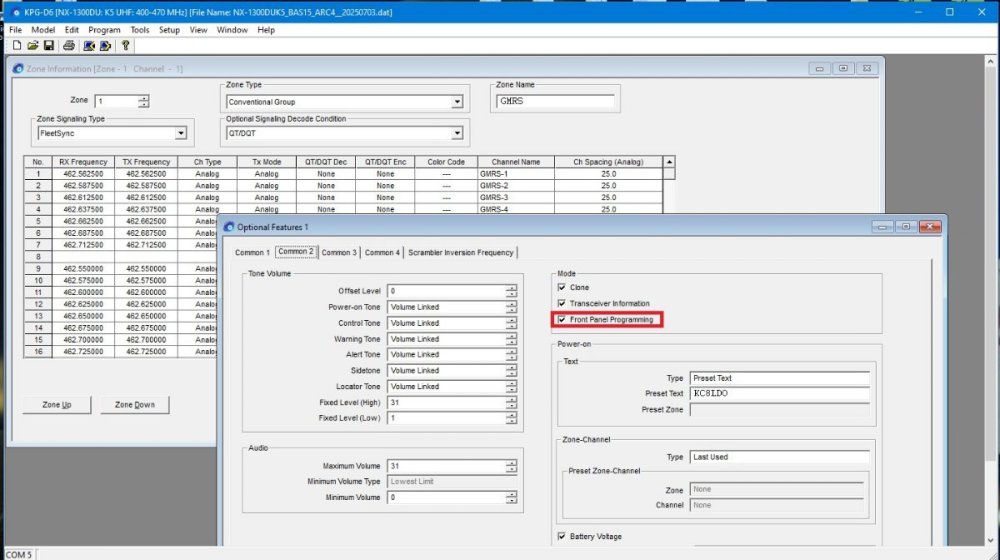
Task: Switch to the Common 3 tab
Action: click(x=338, y=253)
